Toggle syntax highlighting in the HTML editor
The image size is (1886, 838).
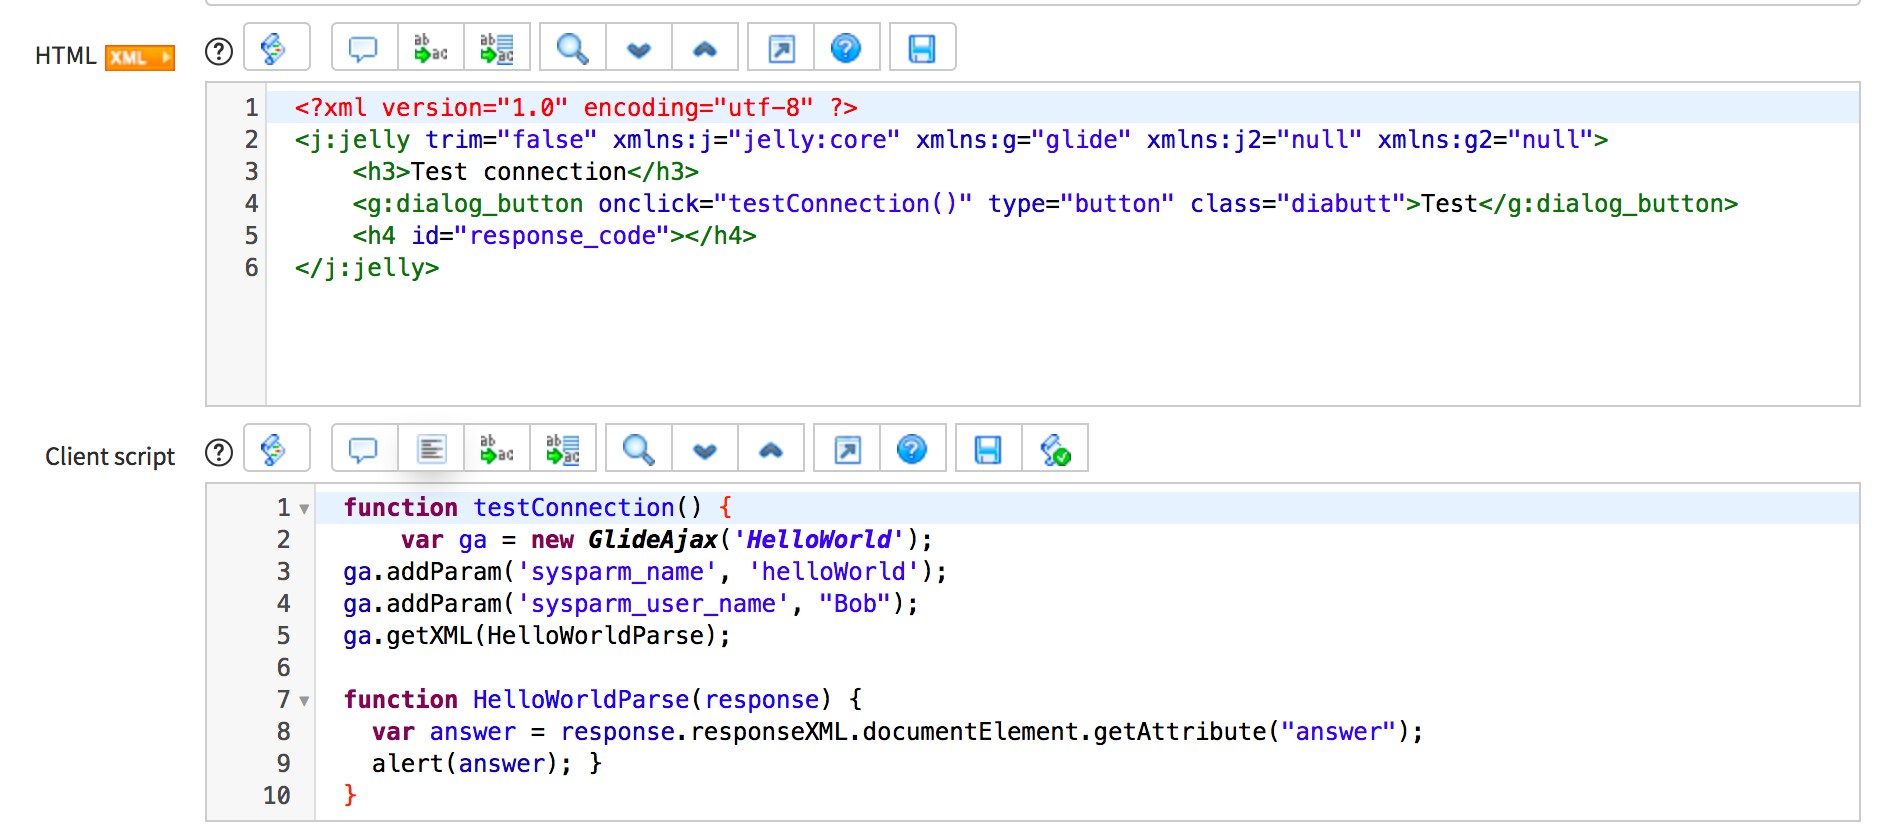(276, 48)
